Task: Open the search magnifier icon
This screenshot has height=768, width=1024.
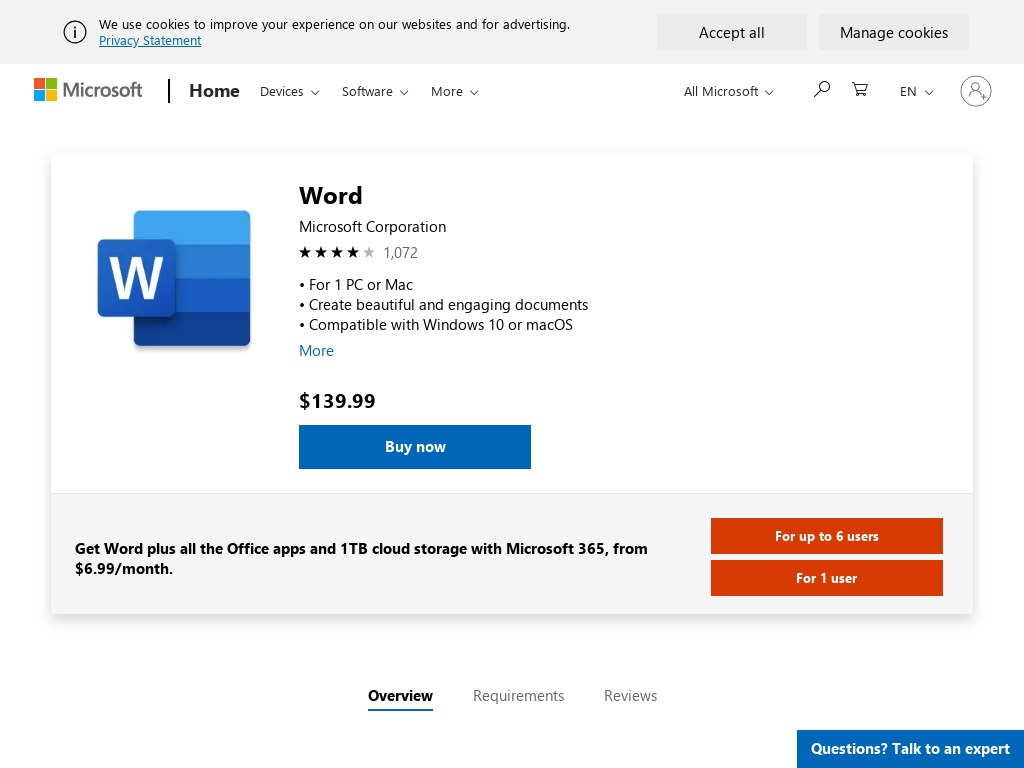Action: pos(822,89)
